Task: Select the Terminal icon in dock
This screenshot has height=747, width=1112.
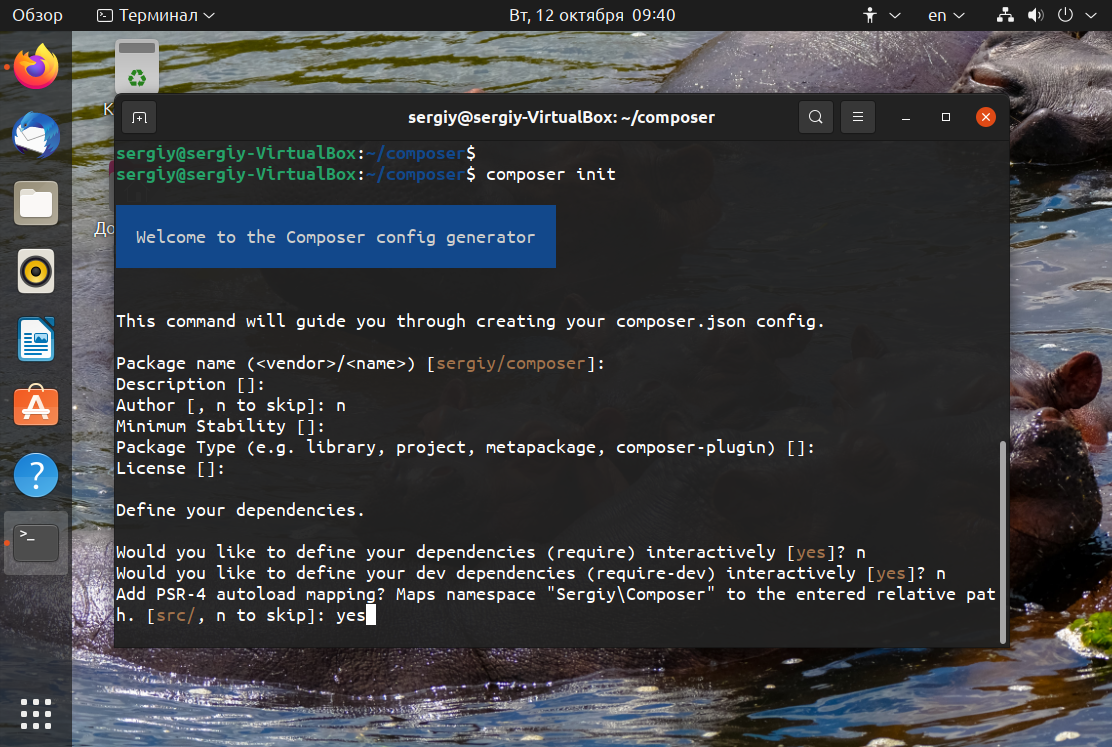Action: 36,543
